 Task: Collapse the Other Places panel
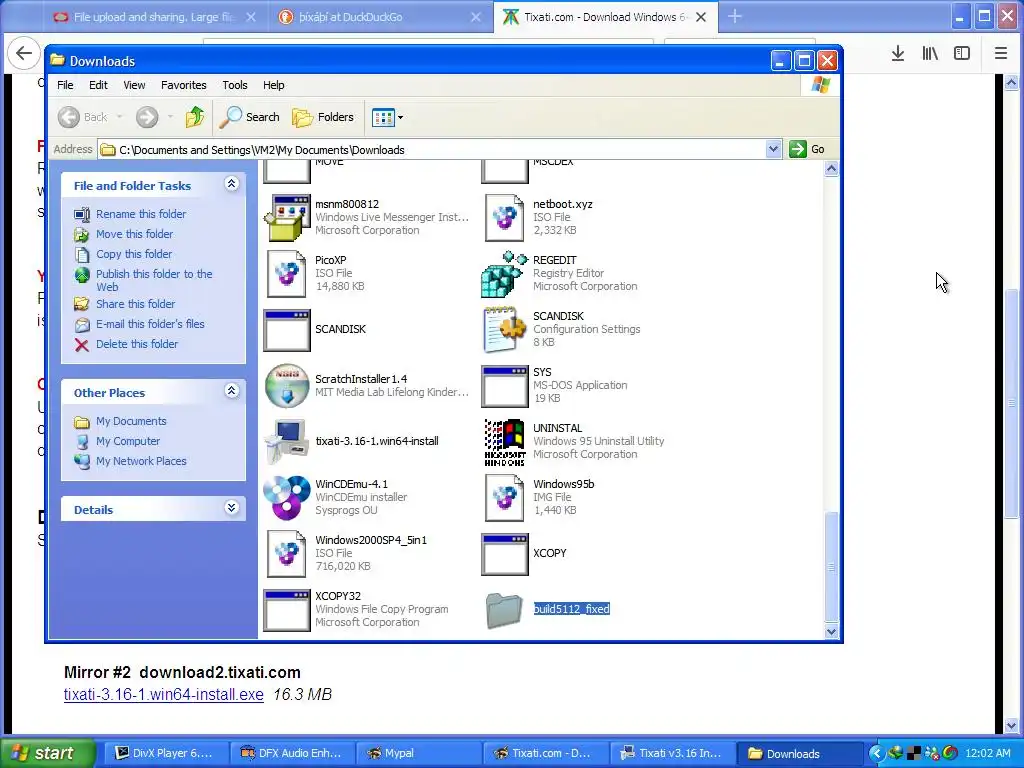pos(231,391)
